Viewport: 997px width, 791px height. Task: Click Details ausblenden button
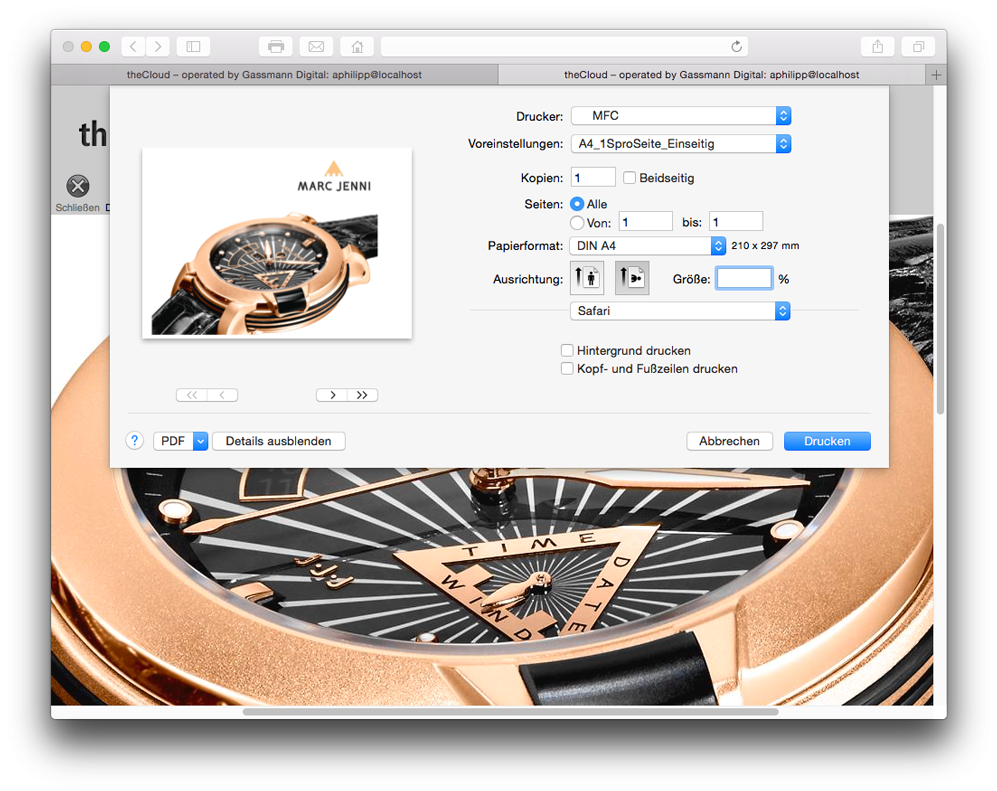pyautogui.click(x=278, y=441)
